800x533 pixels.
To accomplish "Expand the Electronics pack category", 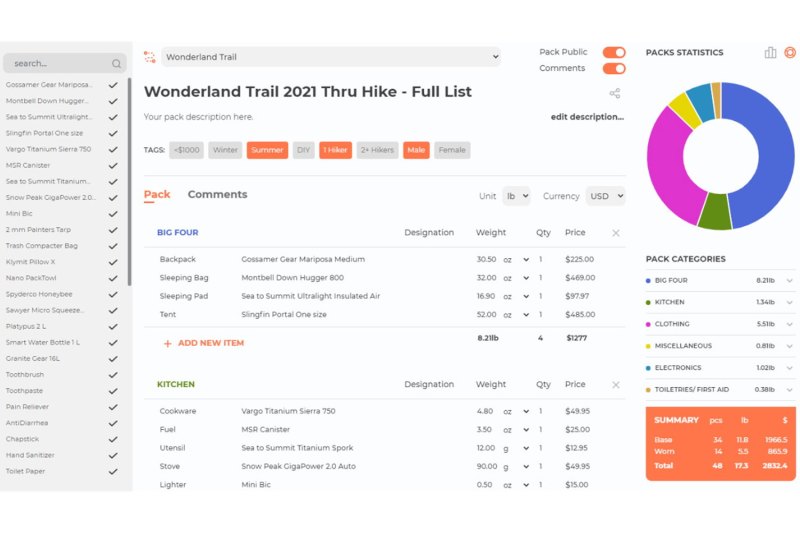I will 789,368.
